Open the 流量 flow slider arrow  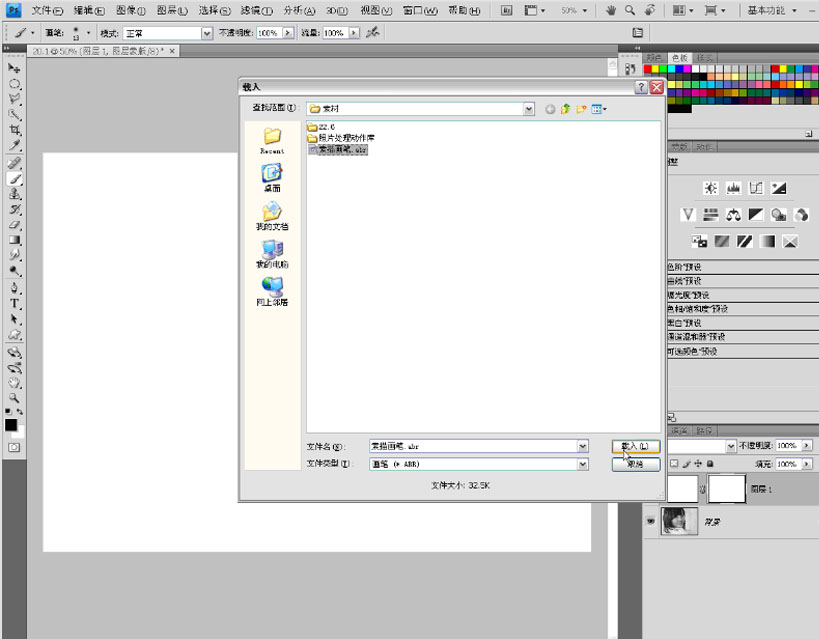point(354,33)
